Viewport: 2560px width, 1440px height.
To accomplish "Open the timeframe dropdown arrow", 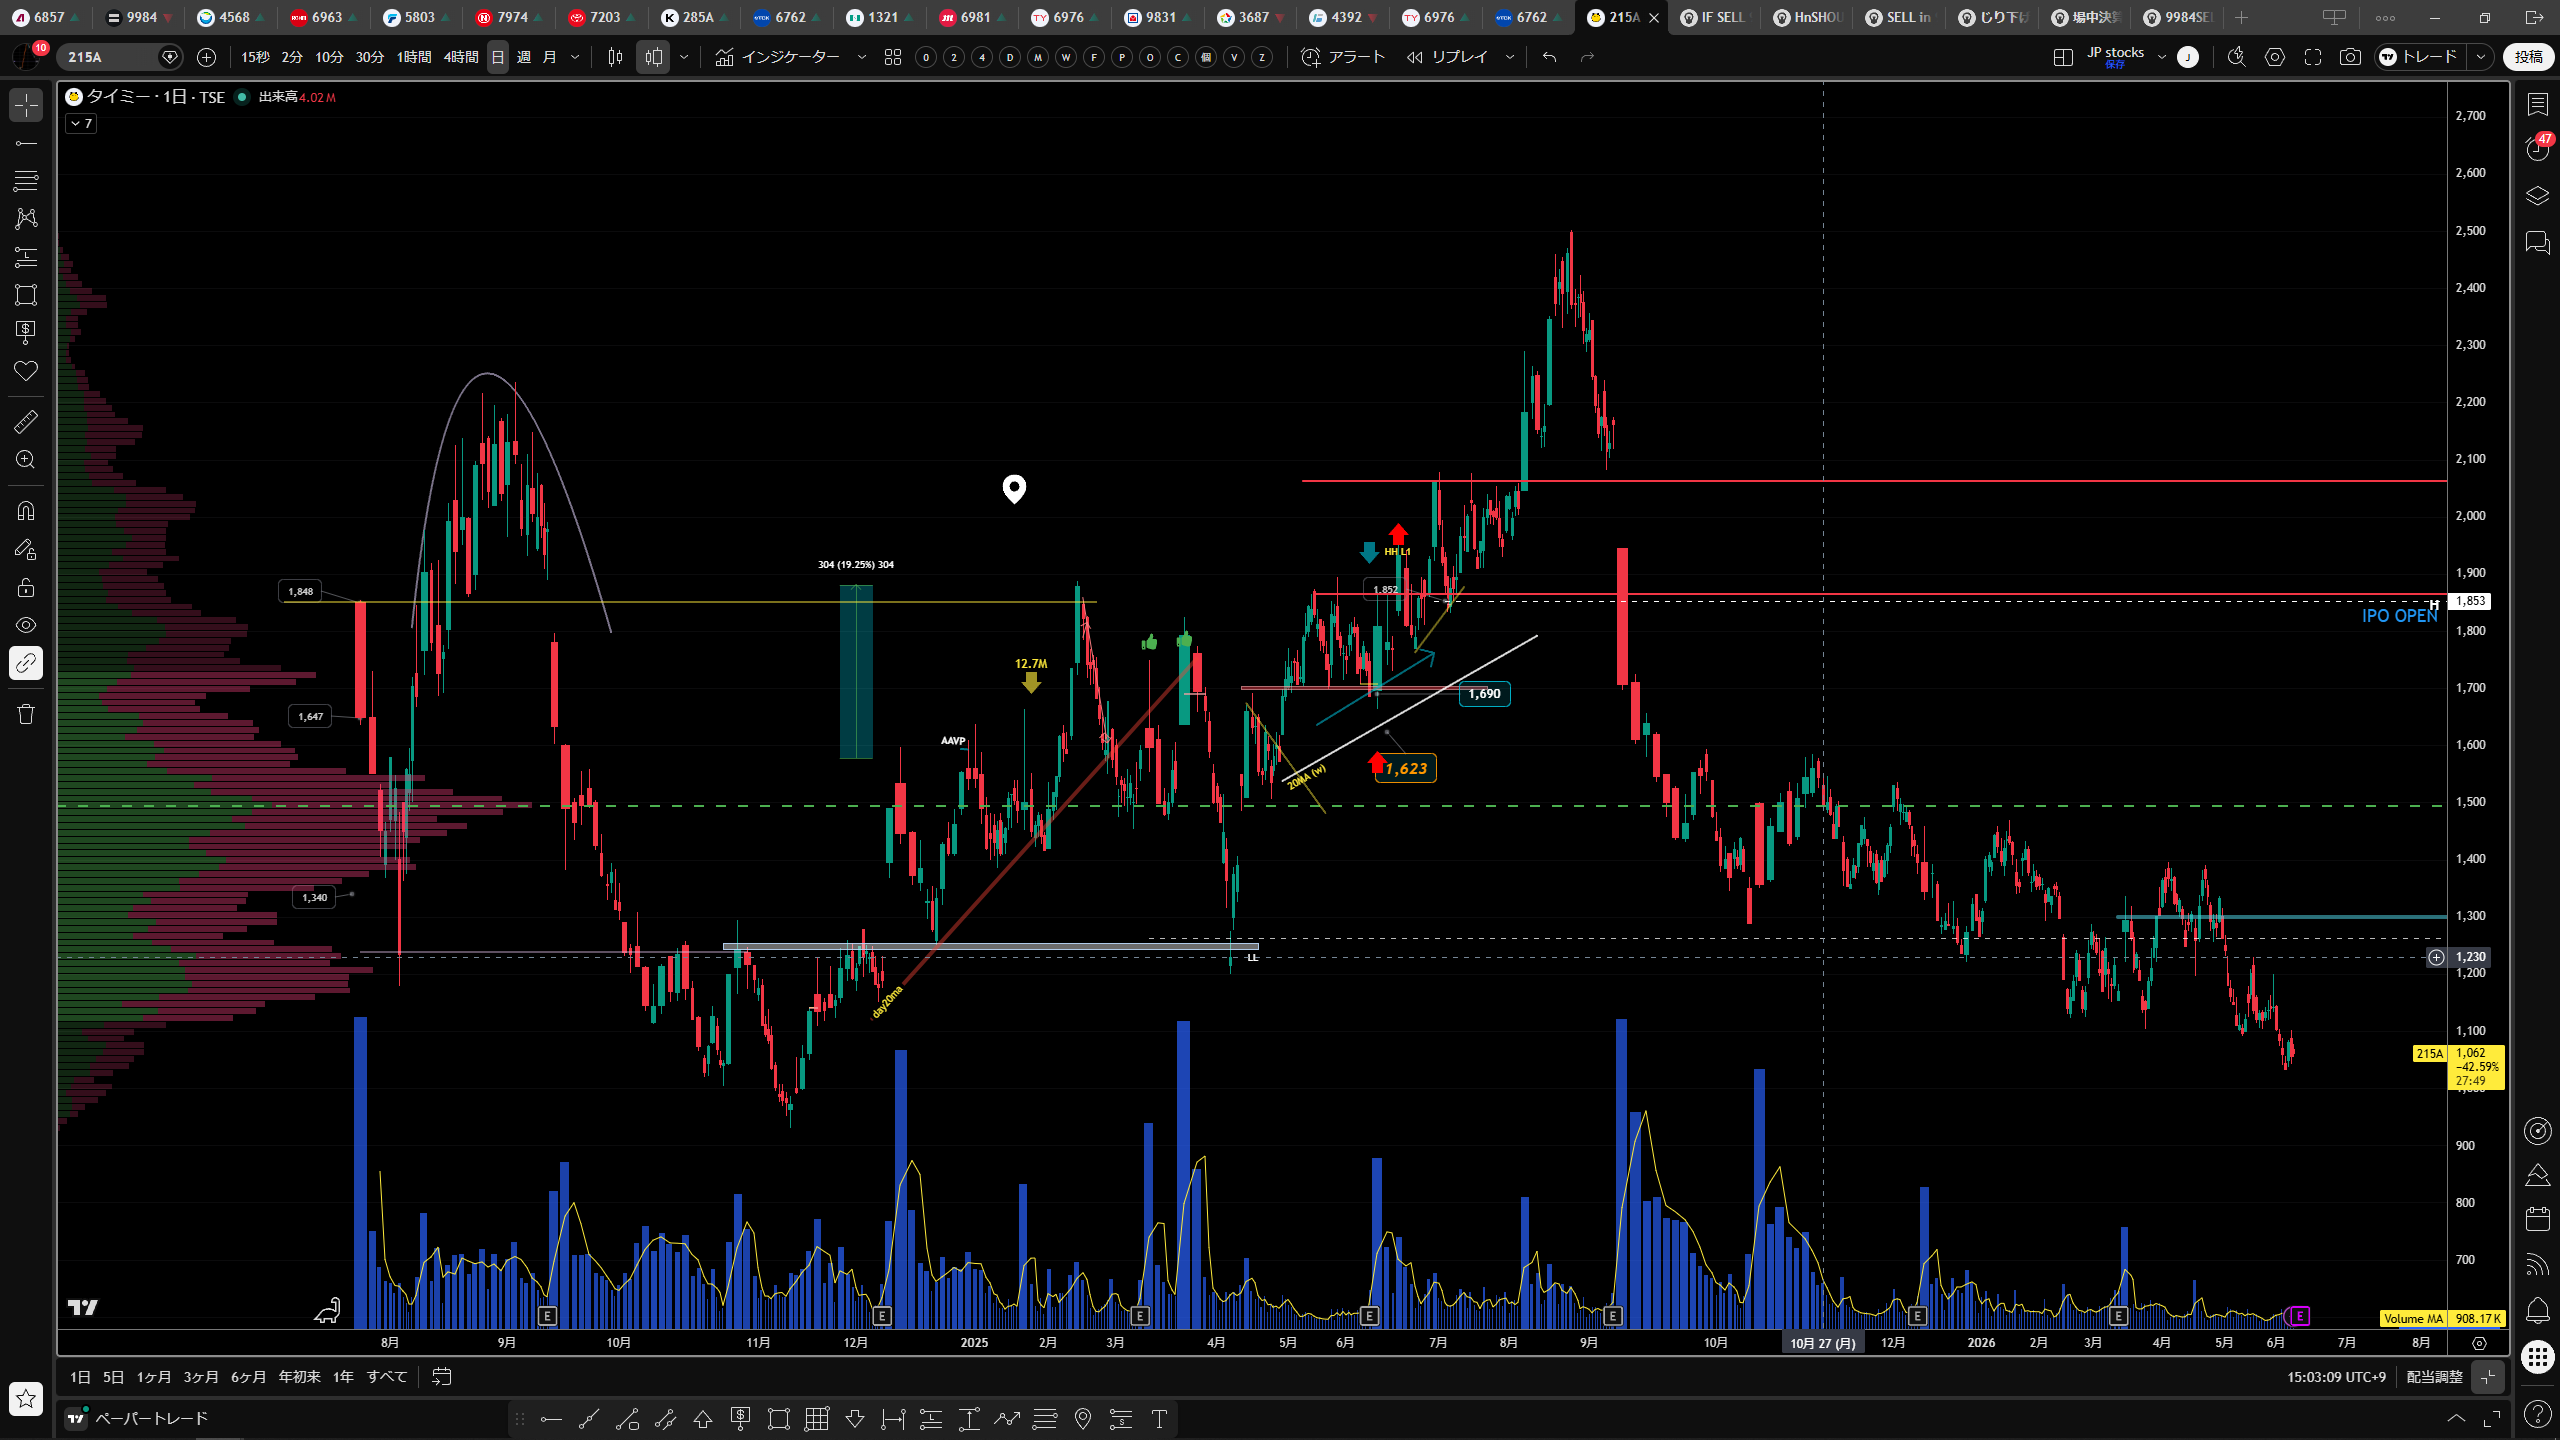I will 575,57.
